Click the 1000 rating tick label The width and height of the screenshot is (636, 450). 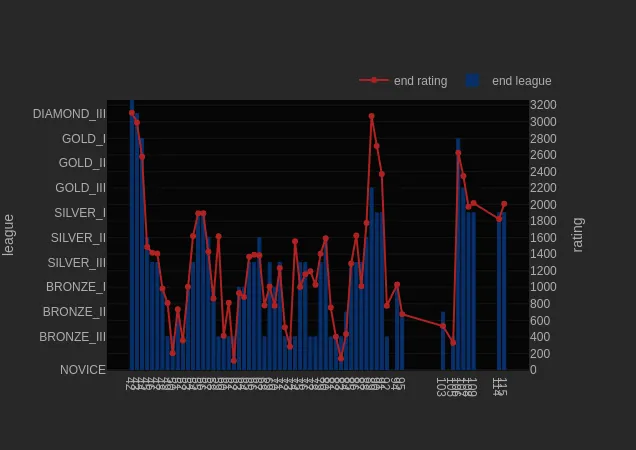coord(543,287)
